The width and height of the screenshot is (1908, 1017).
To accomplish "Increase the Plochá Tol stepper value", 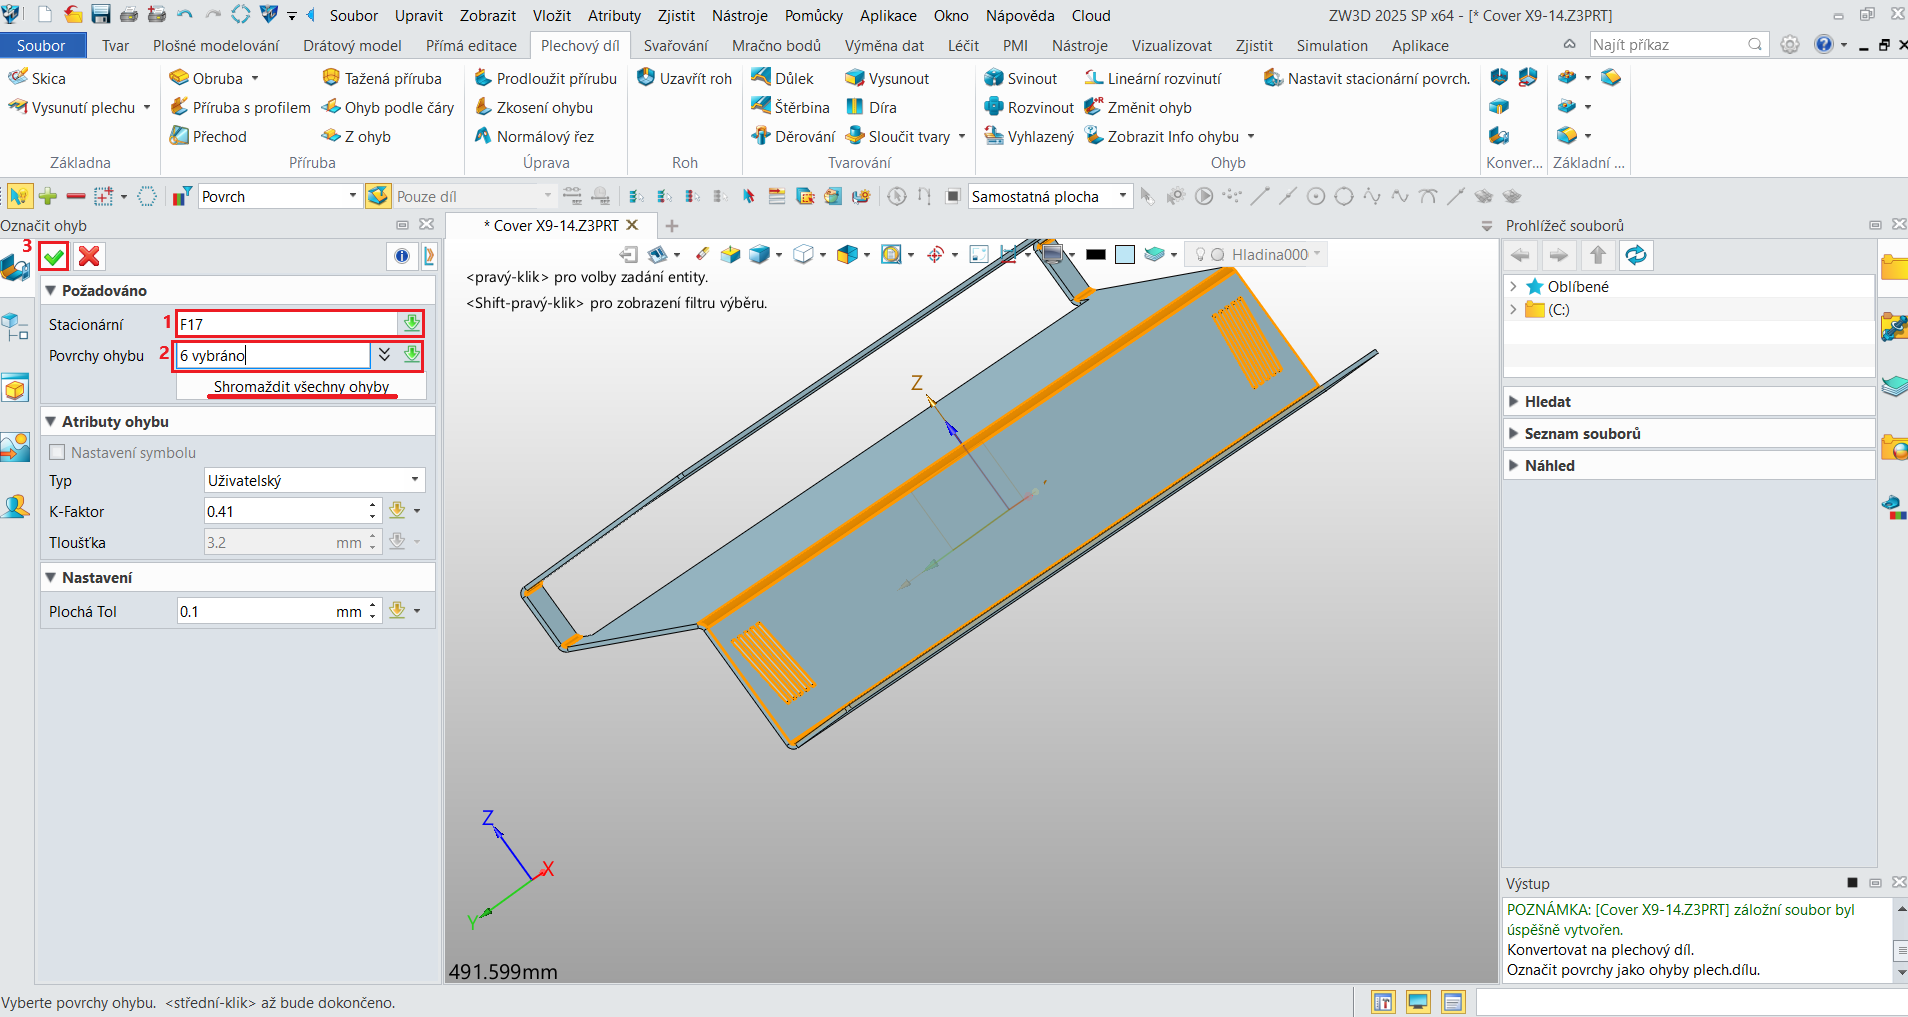I will (x=373, y=605).
